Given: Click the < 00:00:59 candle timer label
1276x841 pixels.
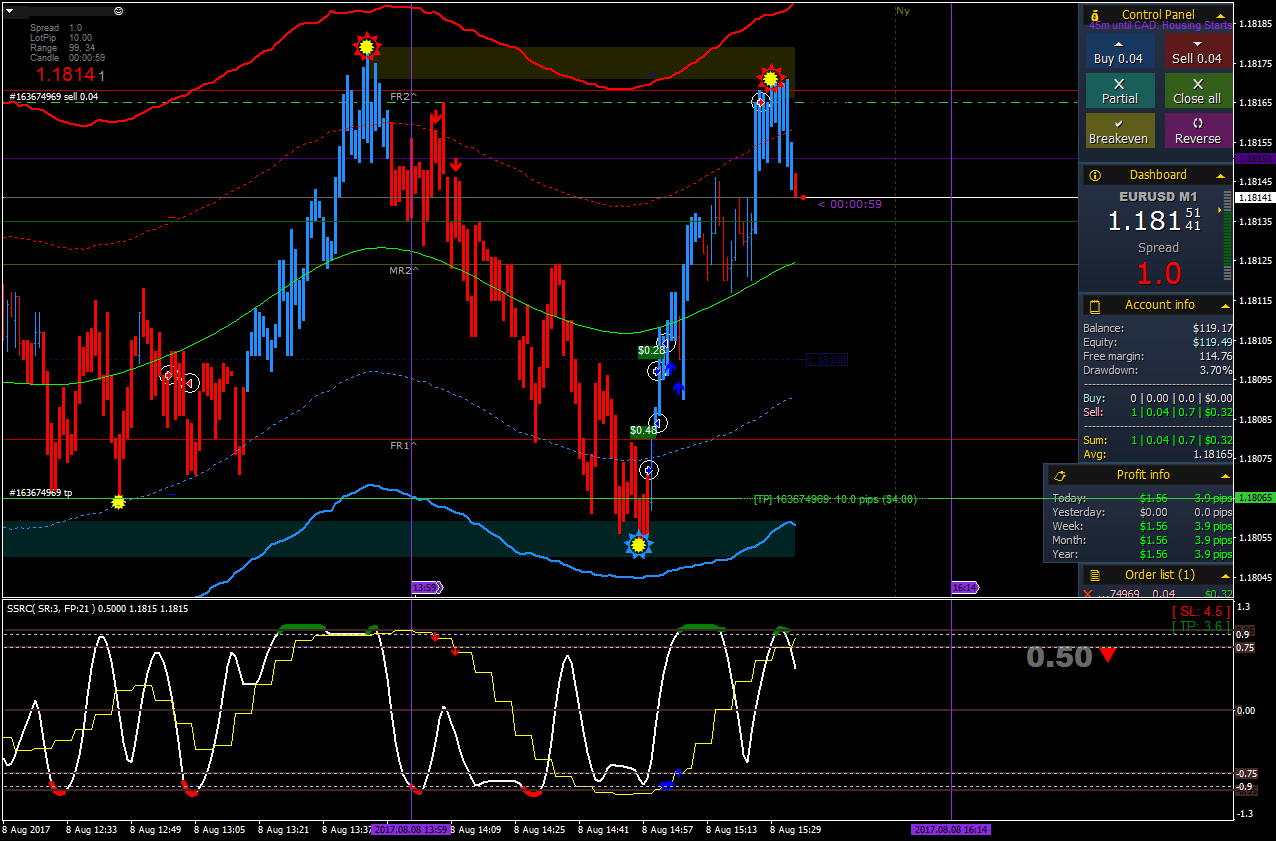Looking at the screenshot, I should click(849, 204).
